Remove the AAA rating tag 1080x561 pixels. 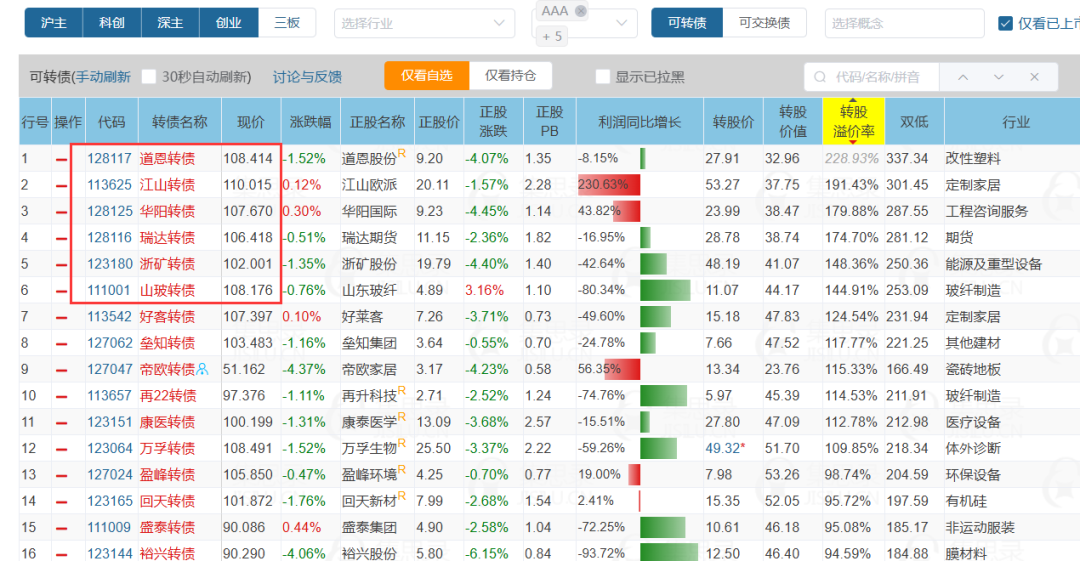coord(581,11)
